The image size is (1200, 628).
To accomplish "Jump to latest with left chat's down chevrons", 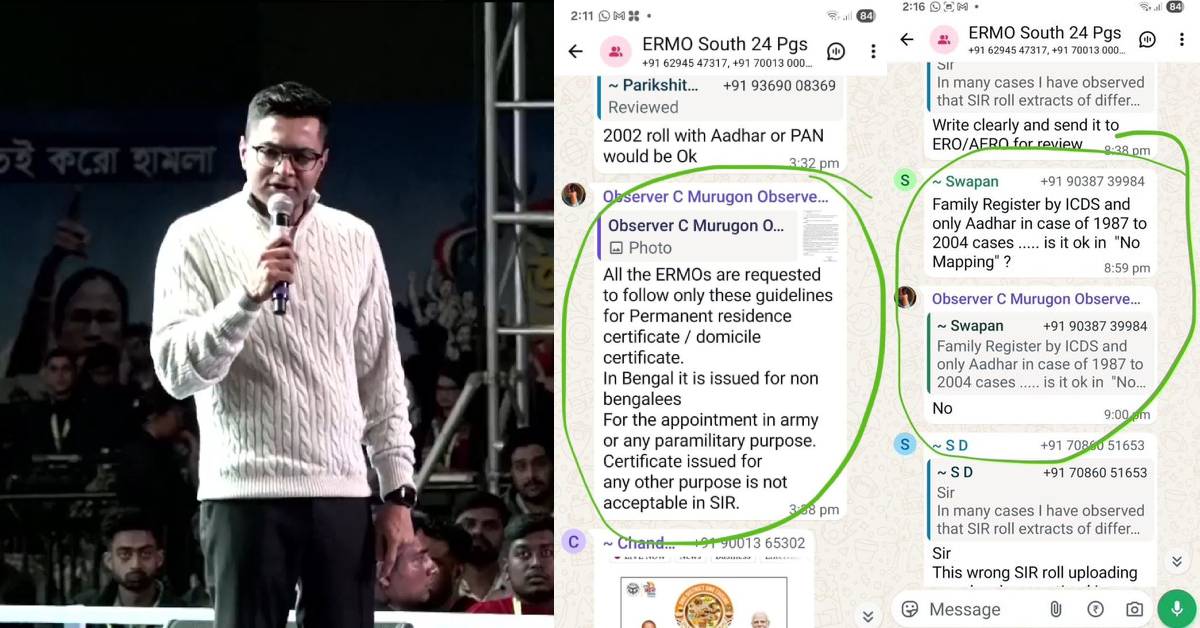I will click(x=868, y=616).
